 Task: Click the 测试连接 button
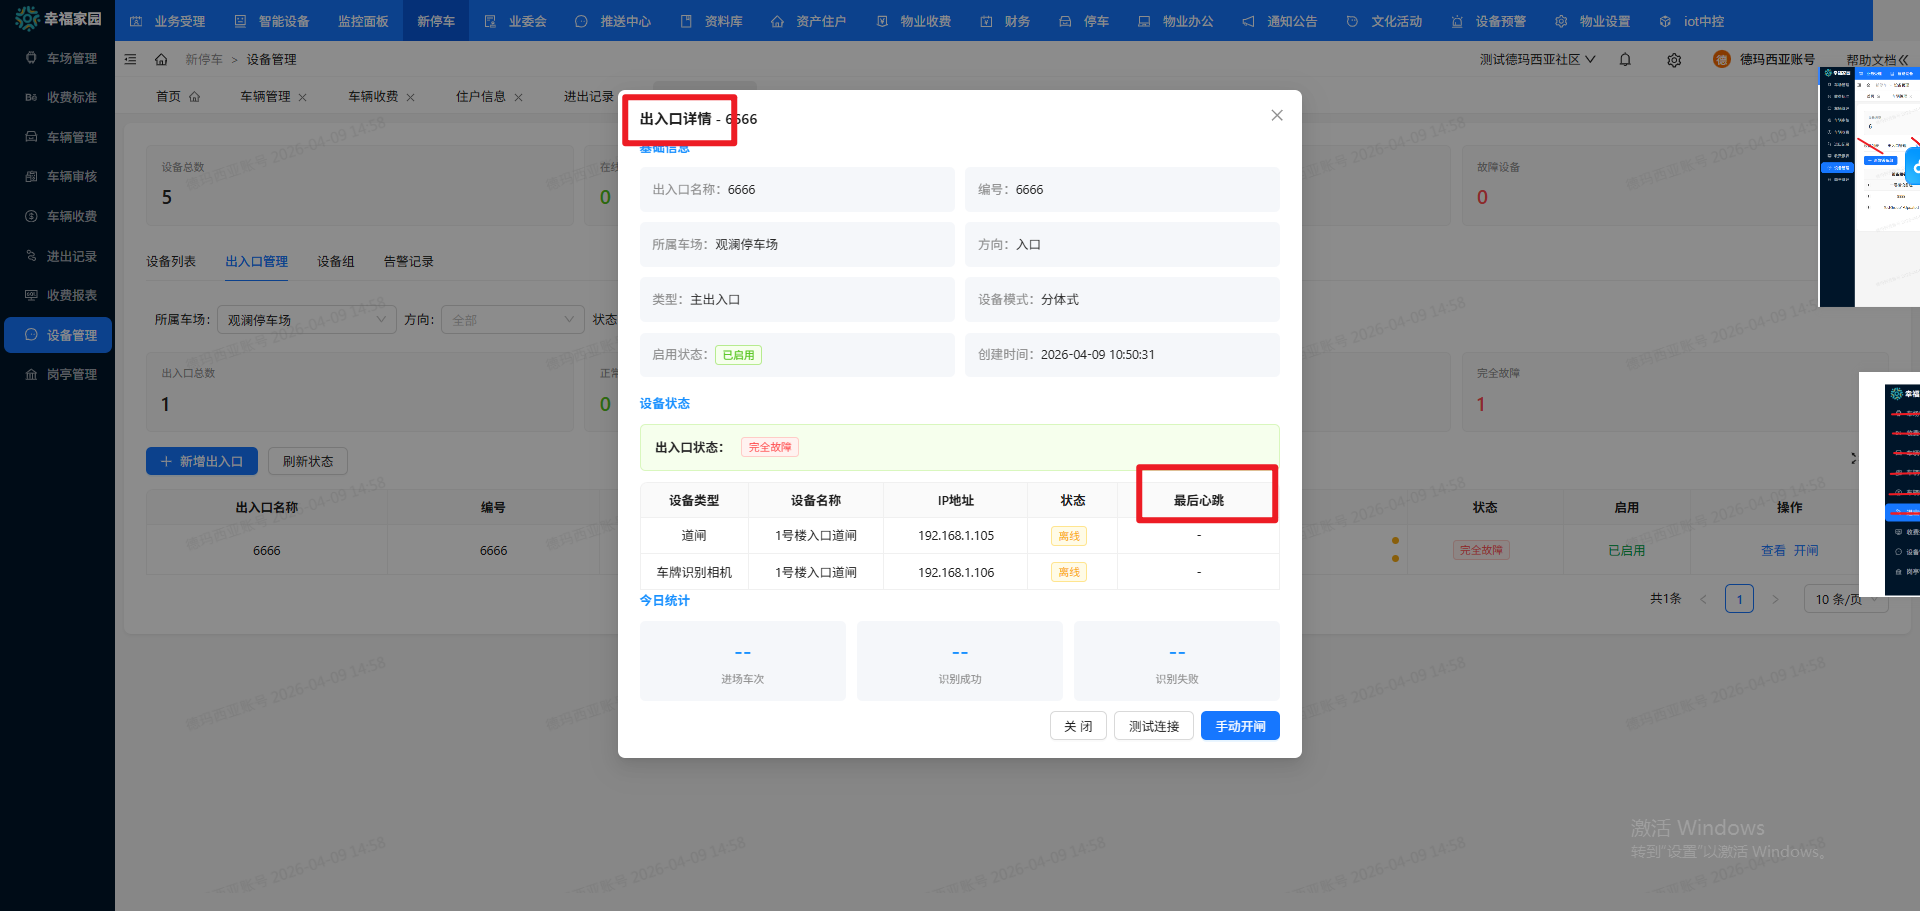point(1154,726)
